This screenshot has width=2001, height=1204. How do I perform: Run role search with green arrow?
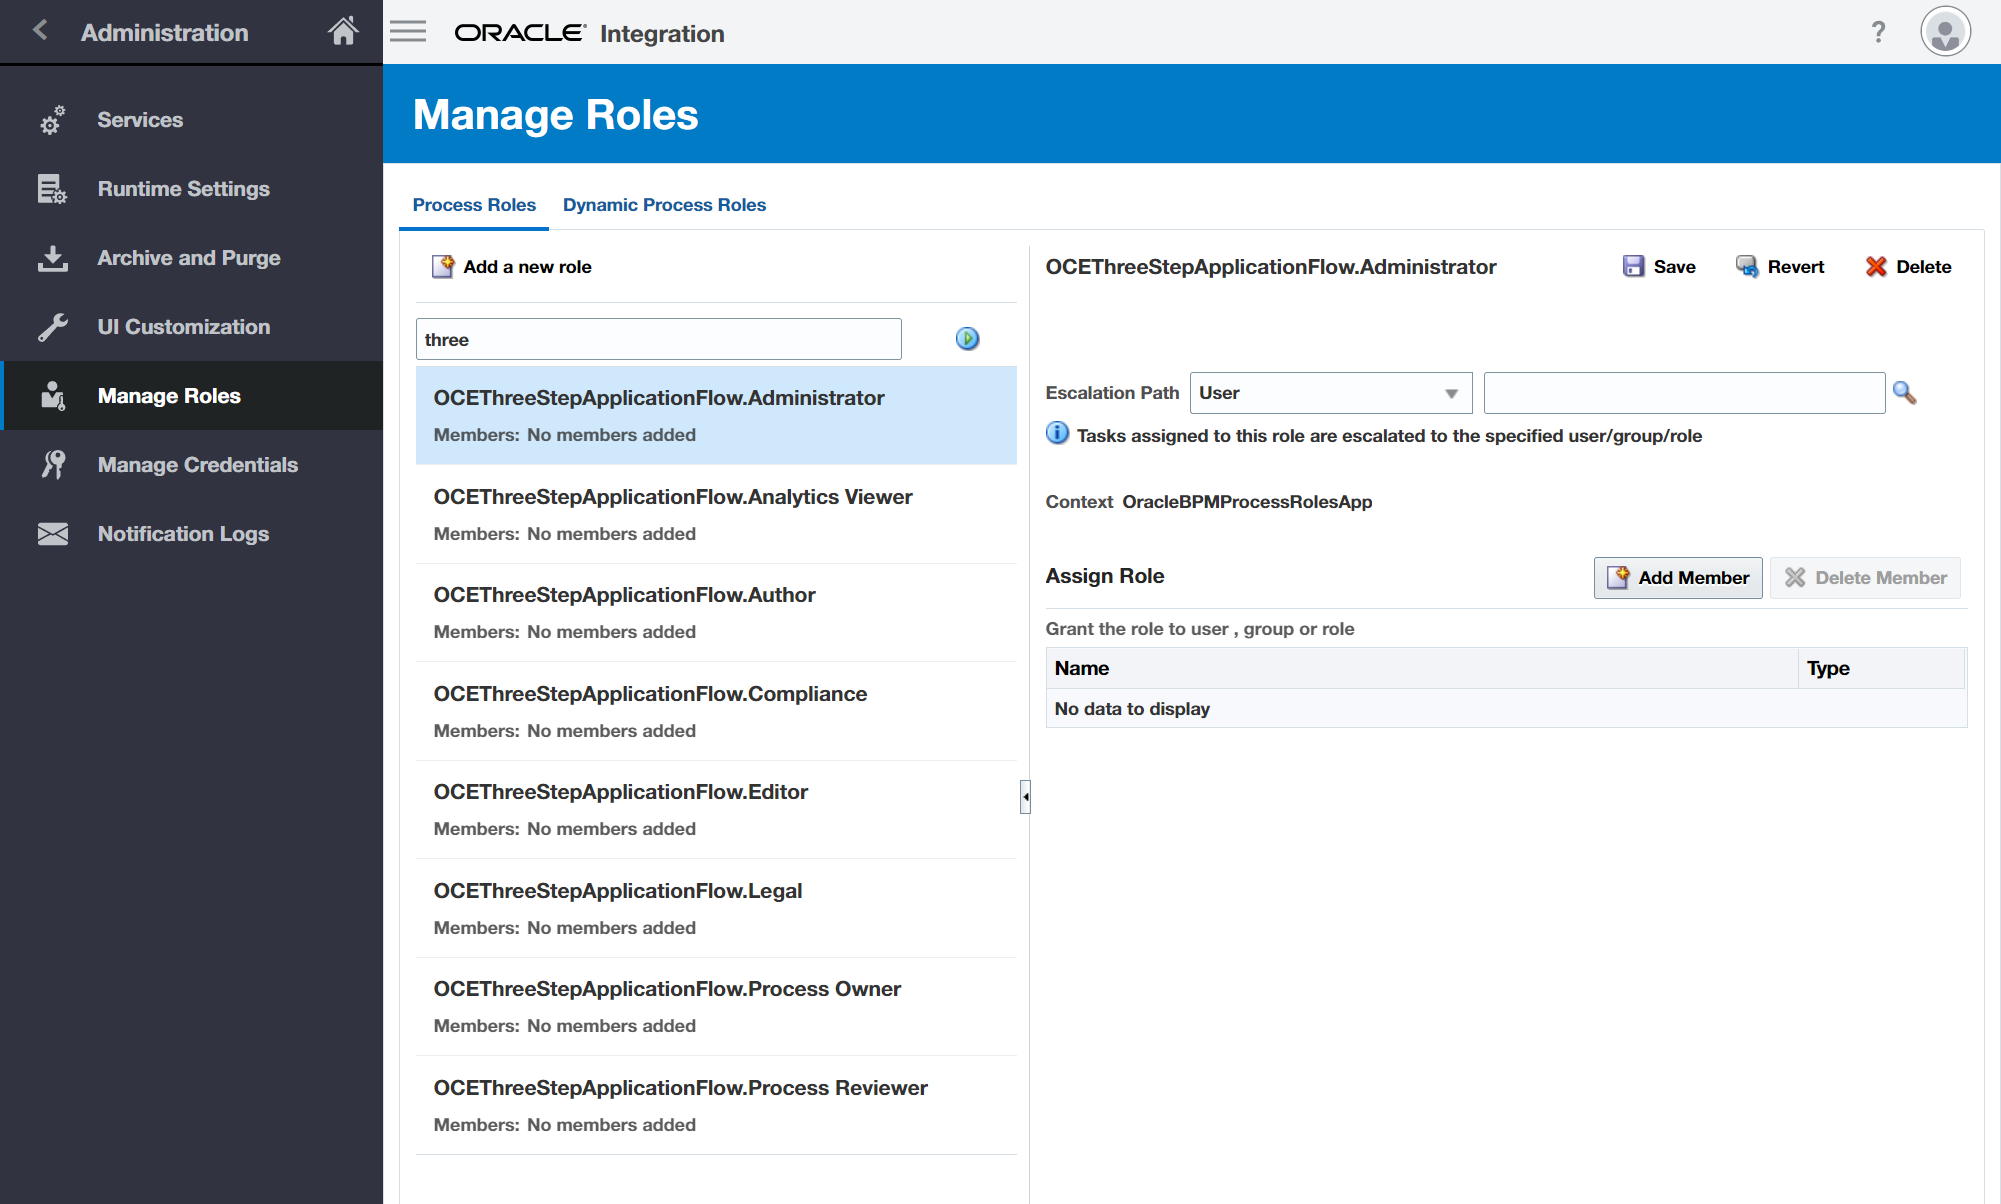pos(967,339)
